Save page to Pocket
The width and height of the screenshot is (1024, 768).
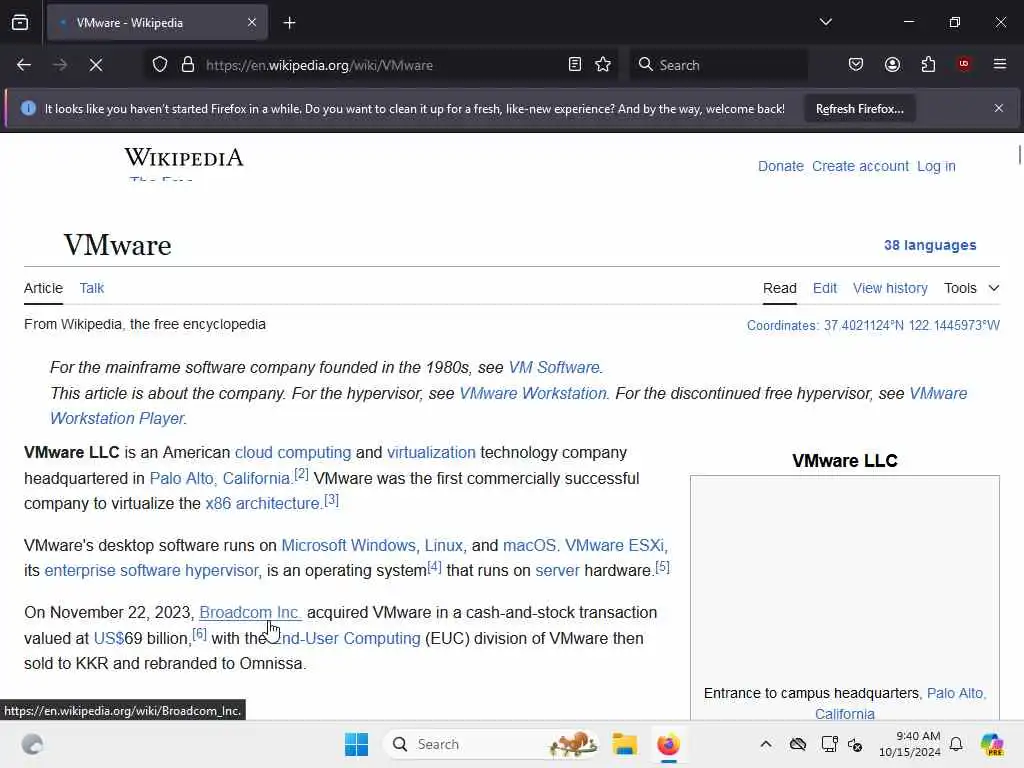click(x=856, y=65)
